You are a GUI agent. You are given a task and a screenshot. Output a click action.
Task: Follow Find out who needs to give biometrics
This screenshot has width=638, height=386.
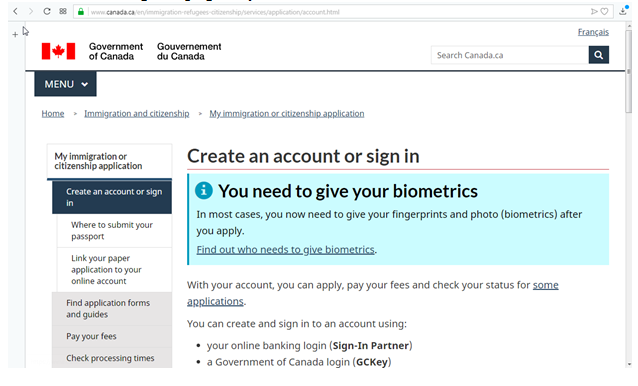285,250
